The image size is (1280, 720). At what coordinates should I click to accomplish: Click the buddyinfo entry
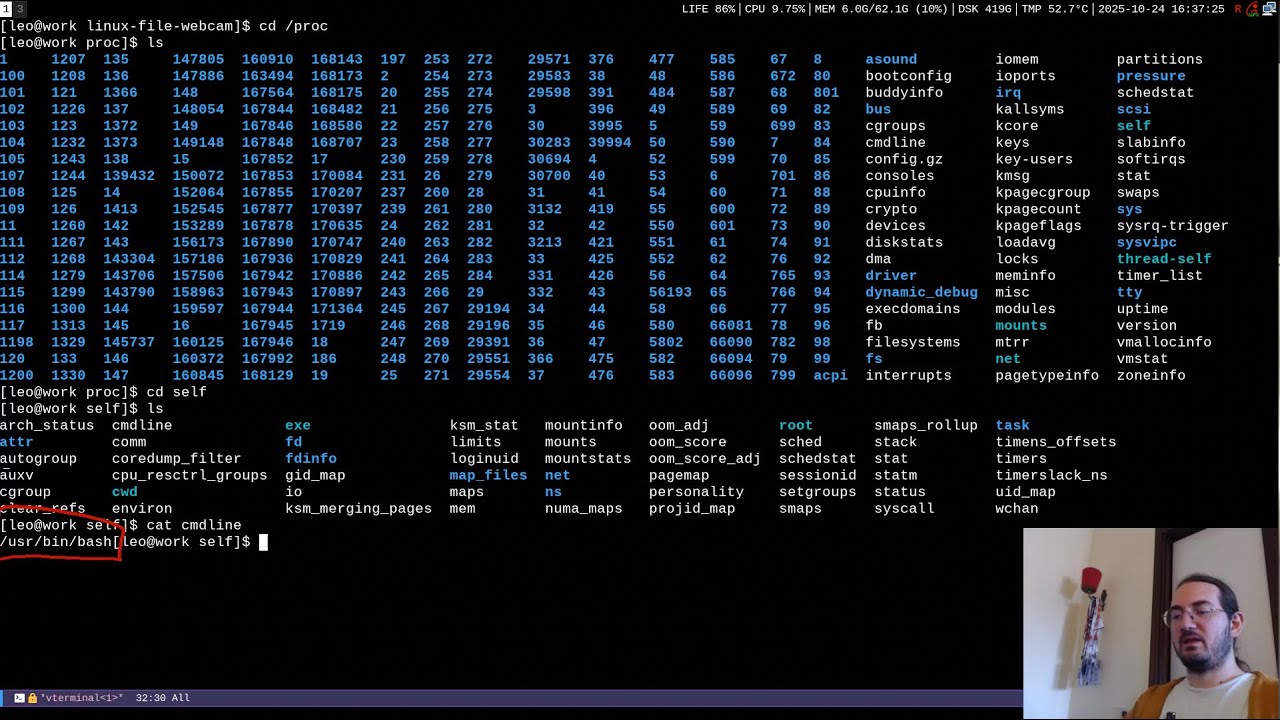(x=904, y=93)
